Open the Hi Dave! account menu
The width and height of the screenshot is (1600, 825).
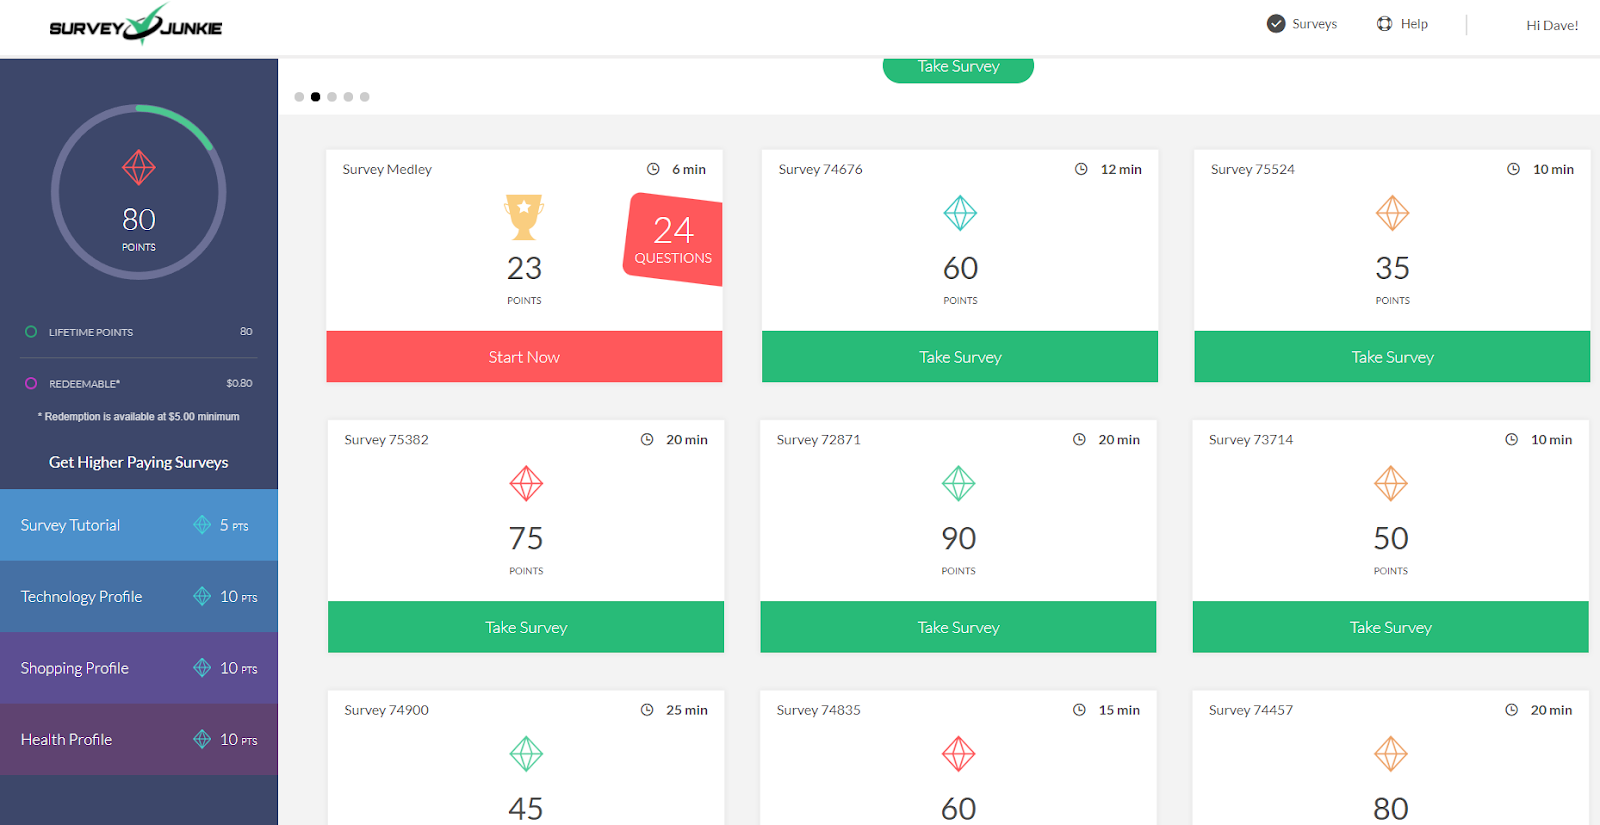[1552, 25]
